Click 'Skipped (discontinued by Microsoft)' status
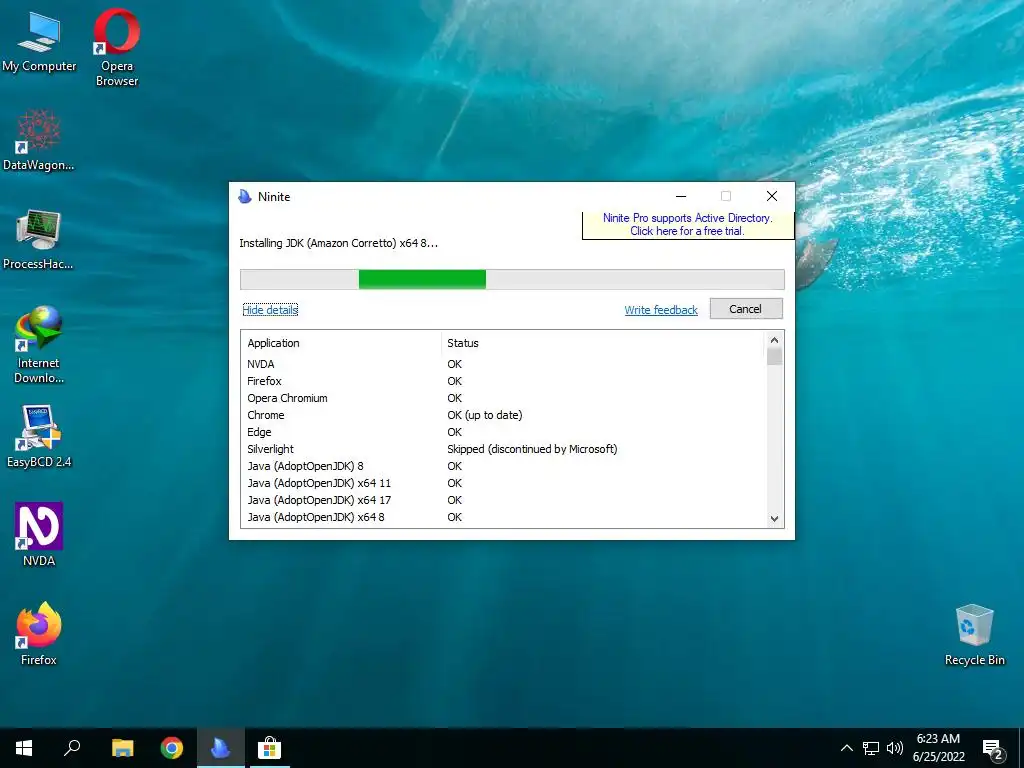The image size is (1024, 768). tap(532, 449)
